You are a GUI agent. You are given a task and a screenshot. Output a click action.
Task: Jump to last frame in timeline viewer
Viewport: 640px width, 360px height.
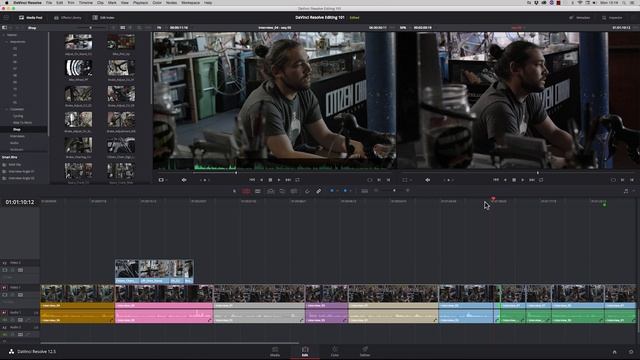pos(532,180)
